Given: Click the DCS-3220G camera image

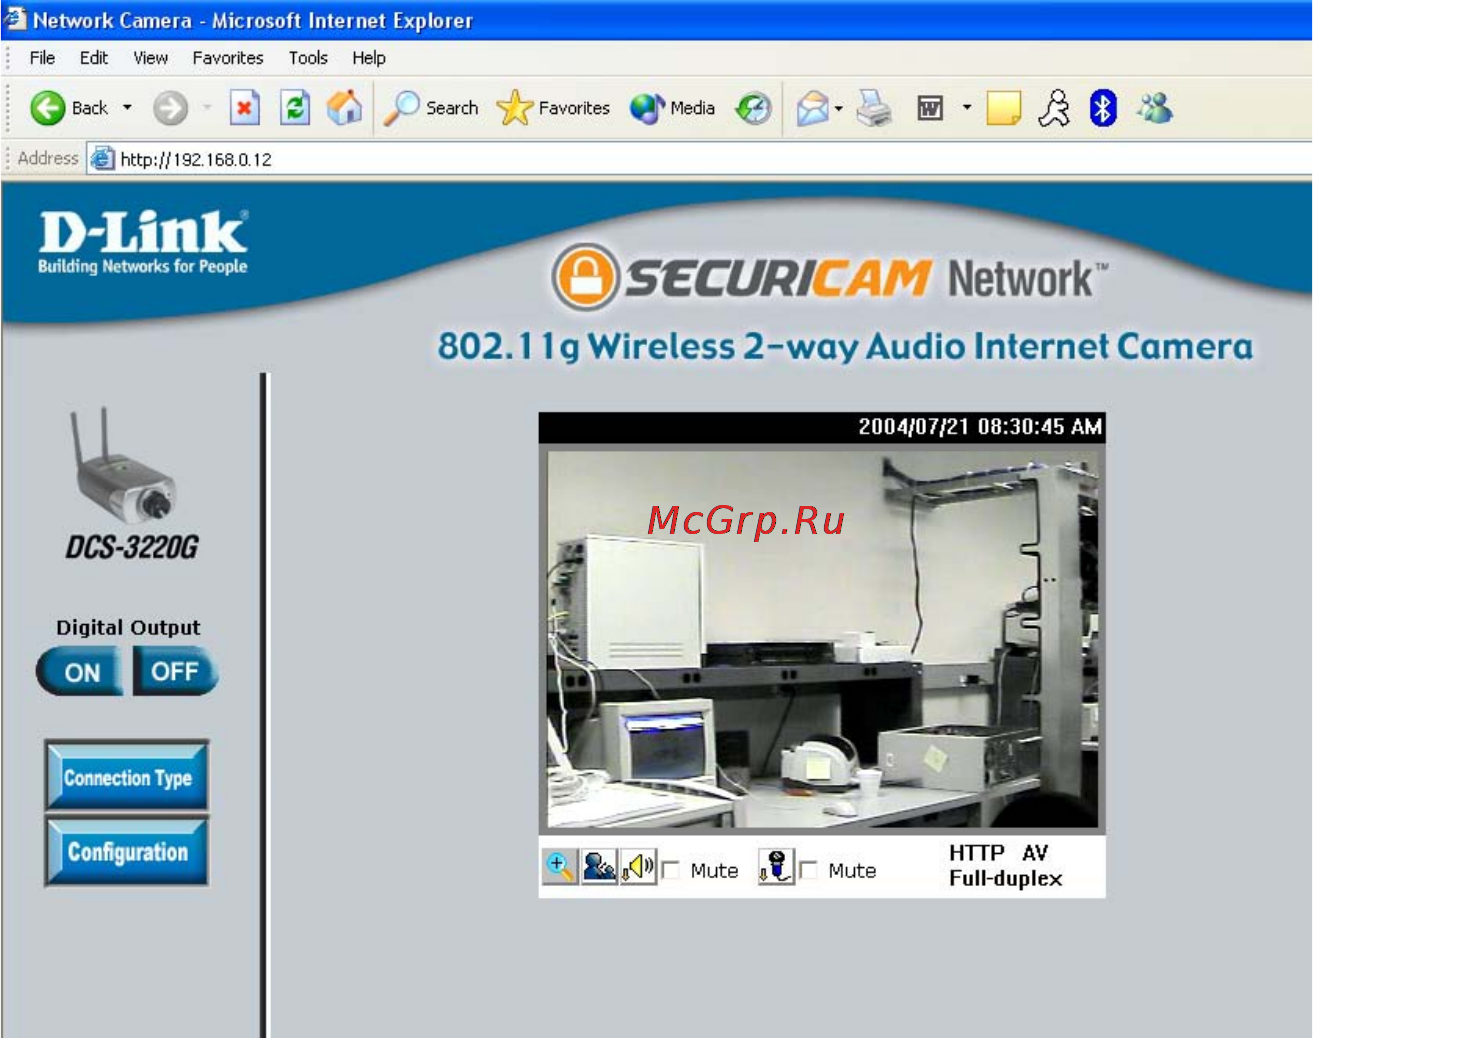Looking at the screenshot, I should pos(124,466).
